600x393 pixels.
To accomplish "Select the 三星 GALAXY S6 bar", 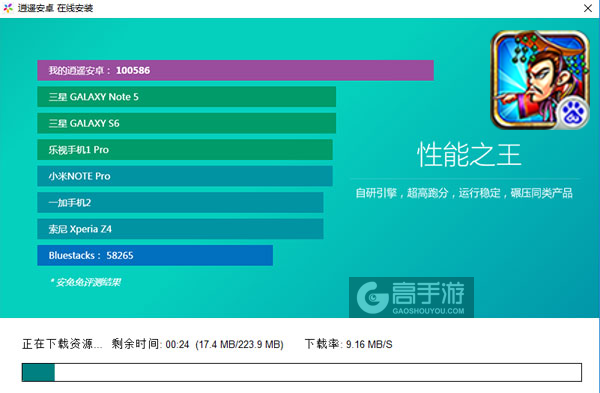I will tap(186, 123).
